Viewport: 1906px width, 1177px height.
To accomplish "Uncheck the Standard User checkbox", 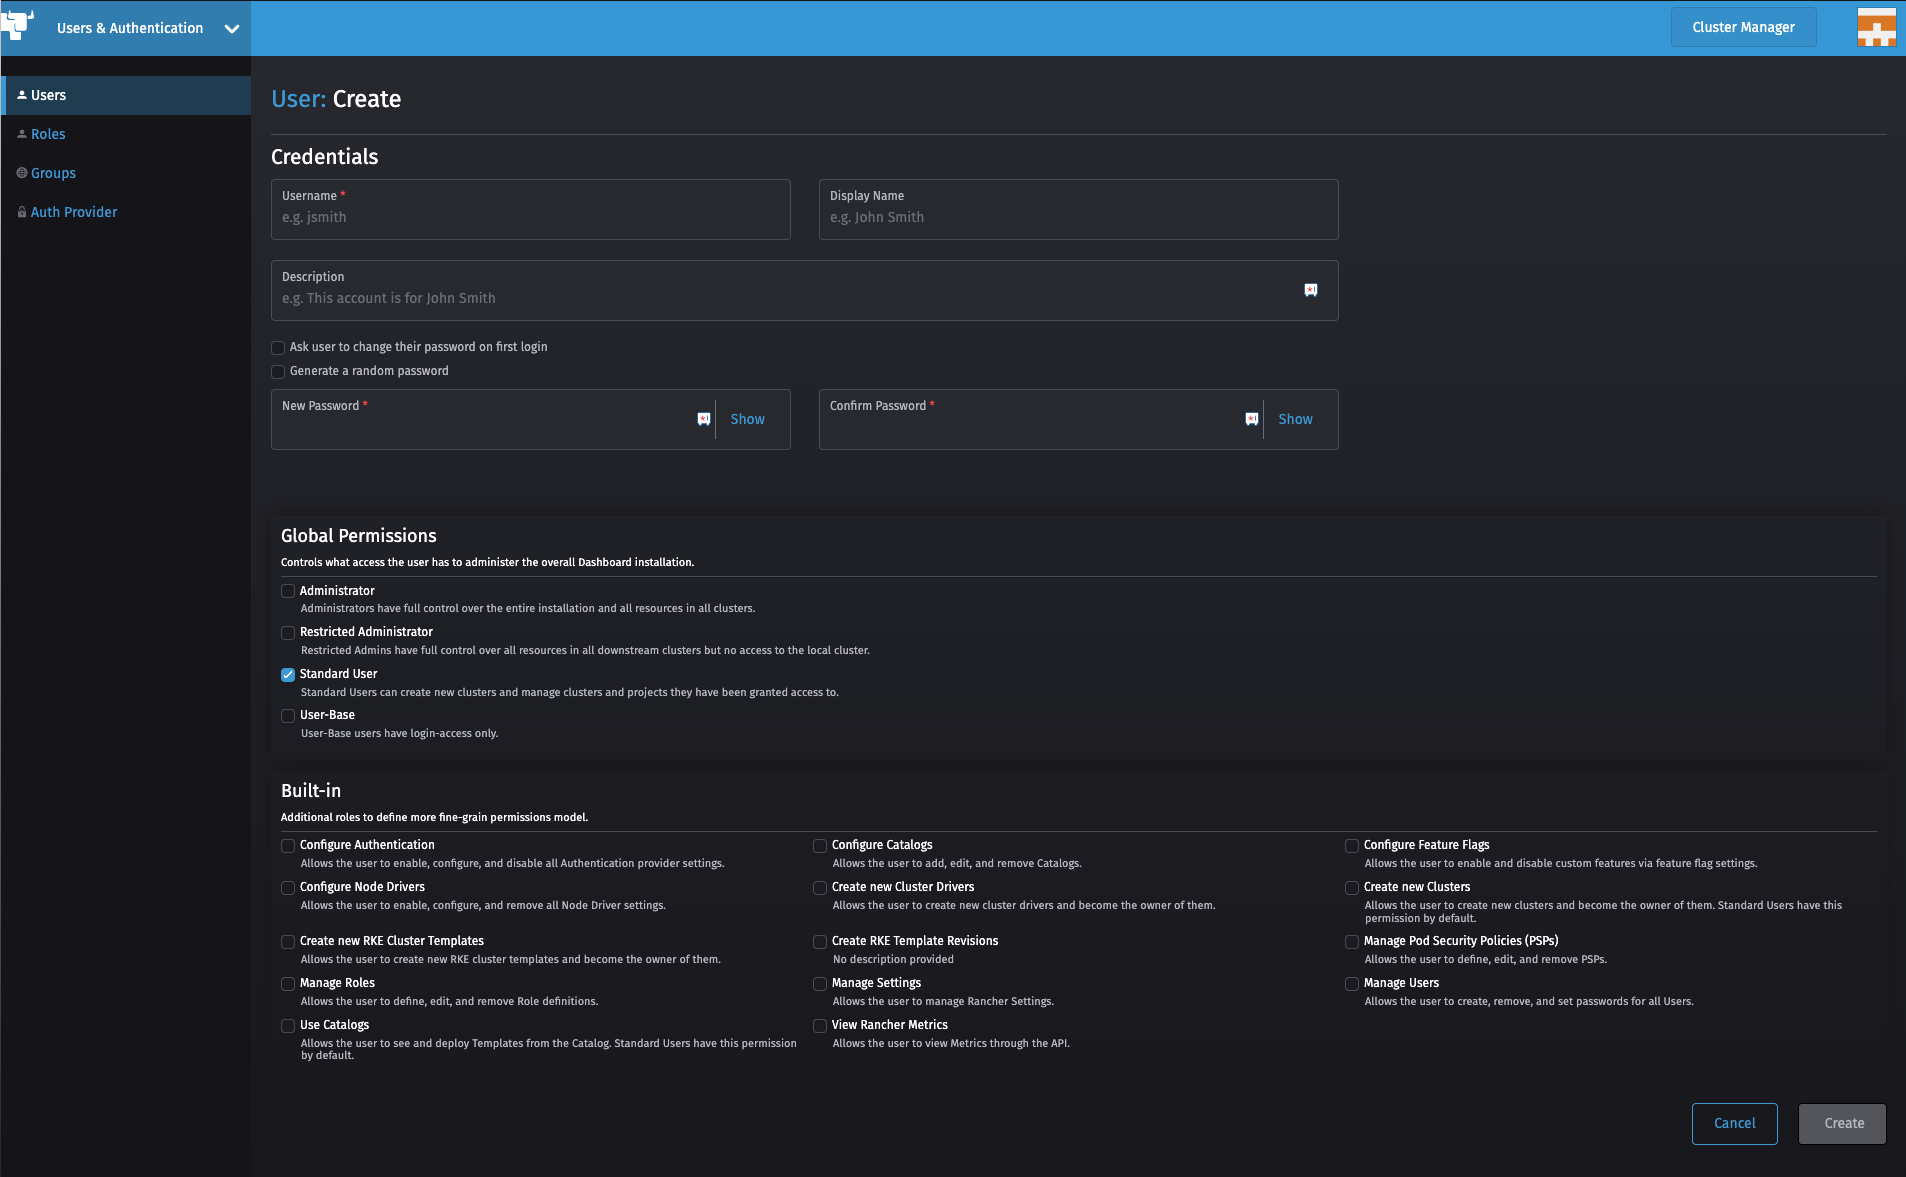I will click(288, 674).
